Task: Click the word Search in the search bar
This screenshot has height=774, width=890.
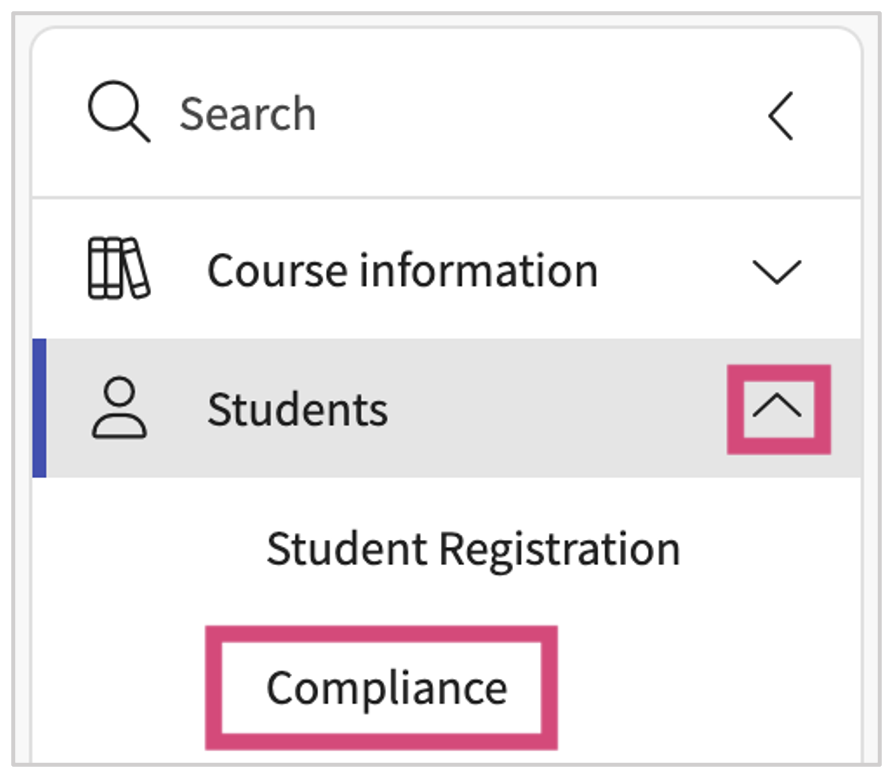Action: click(247, 114)
